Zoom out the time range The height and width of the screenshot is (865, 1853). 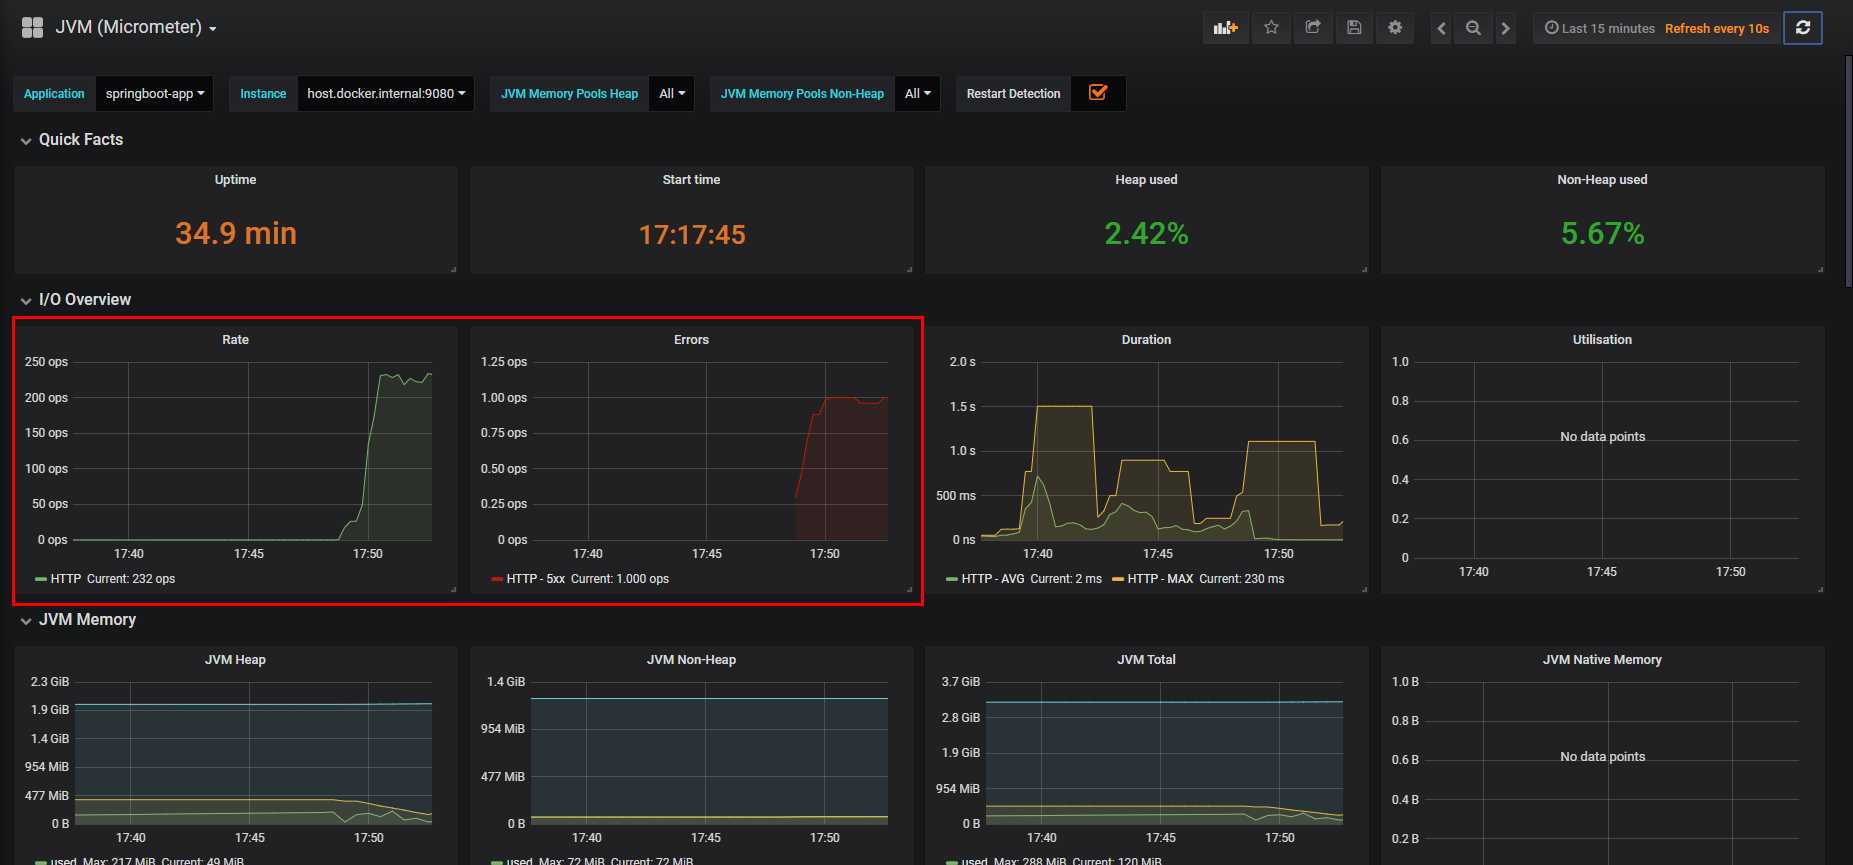(x=1473, y=28)
